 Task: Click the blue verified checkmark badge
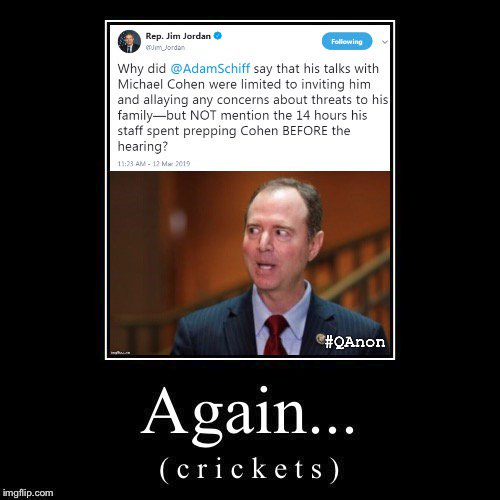(218, 36)
